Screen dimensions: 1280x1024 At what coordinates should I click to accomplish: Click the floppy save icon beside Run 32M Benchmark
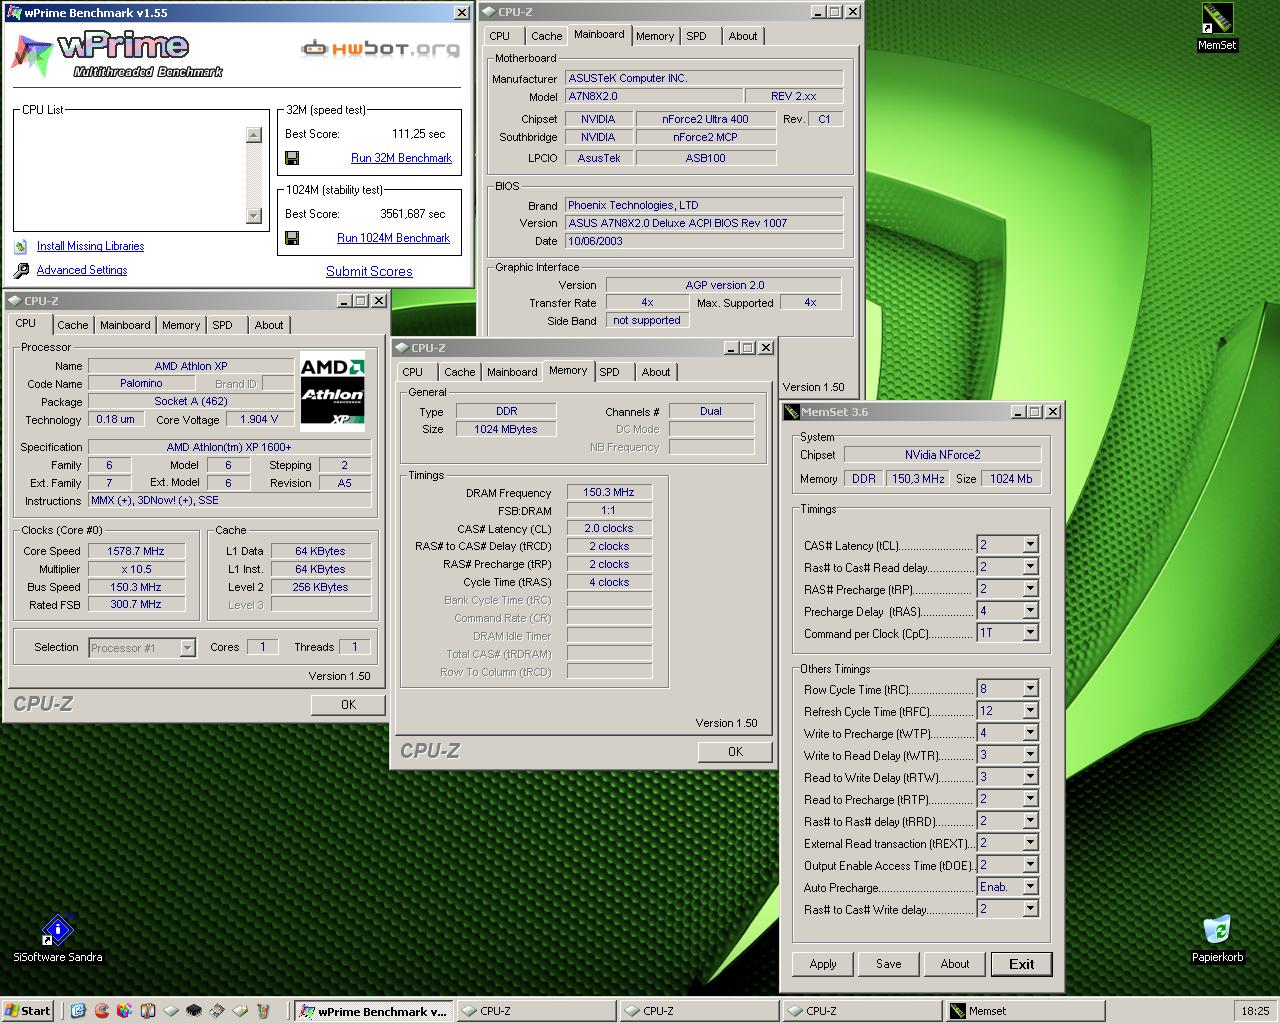pyautogui.click(x=292, y=158)
